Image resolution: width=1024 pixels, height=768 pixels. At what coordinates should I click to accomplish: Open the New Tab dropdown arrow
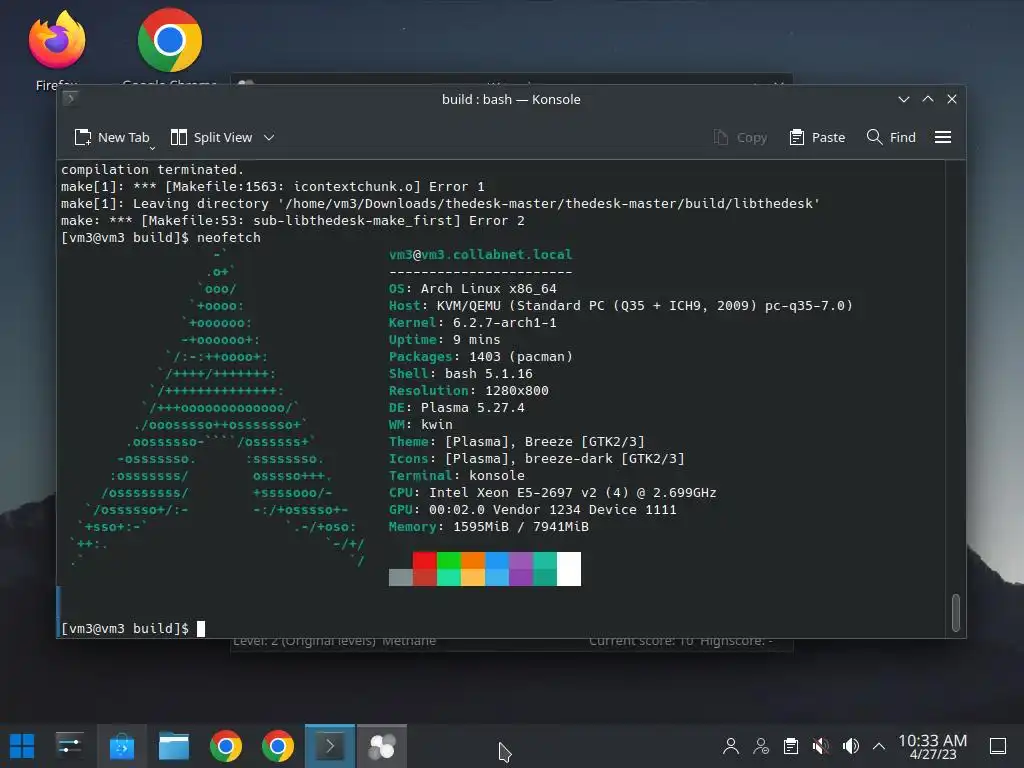[x=152, y=148]
